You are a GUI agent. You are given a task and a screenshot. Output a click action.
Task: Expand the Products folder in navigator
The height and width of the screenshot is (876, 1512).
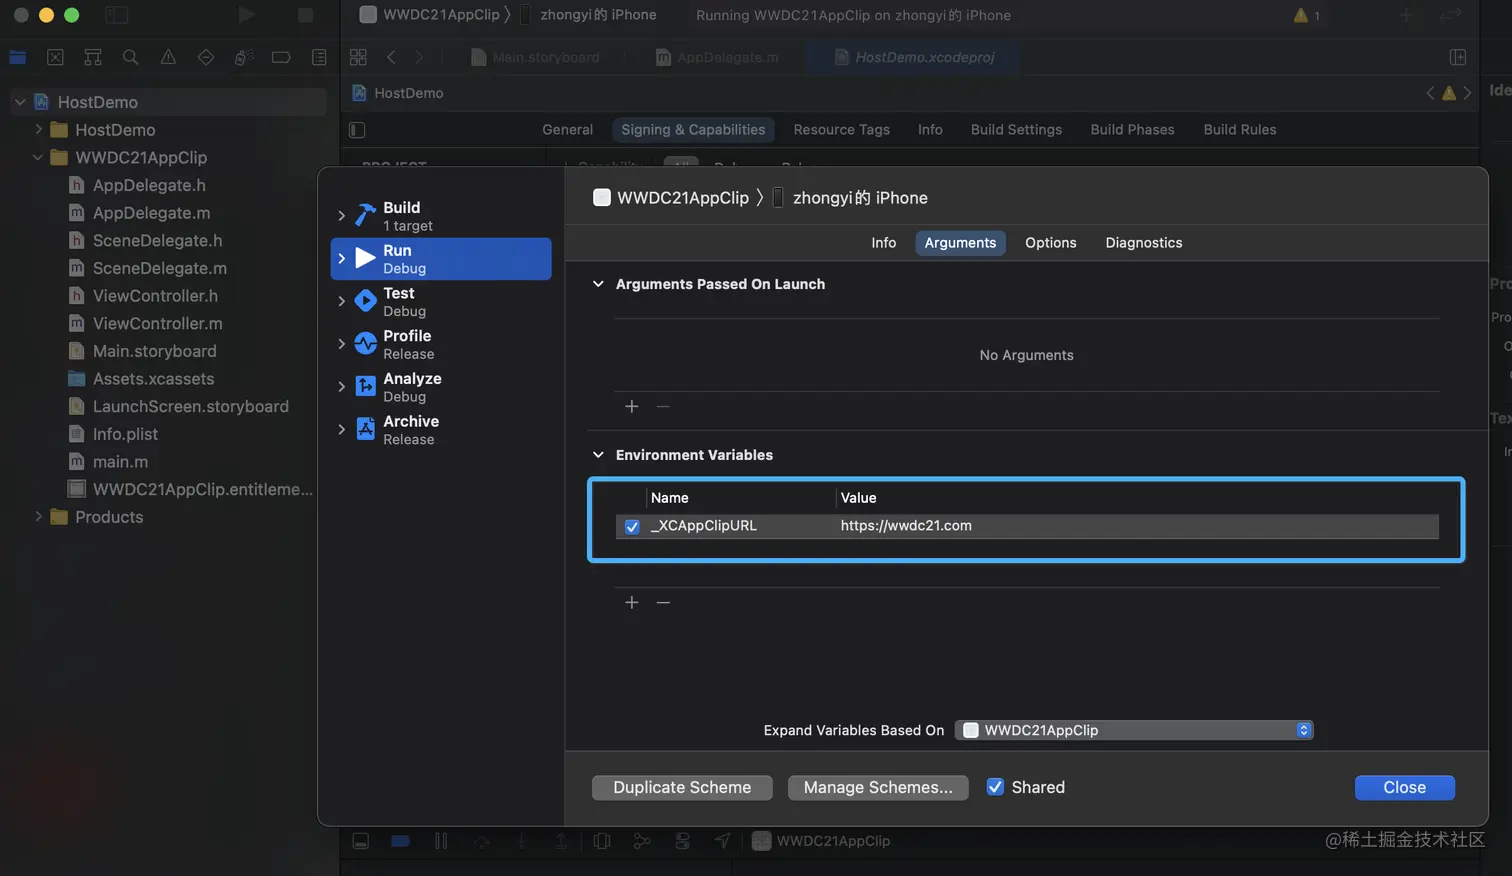tap(38, 517)
